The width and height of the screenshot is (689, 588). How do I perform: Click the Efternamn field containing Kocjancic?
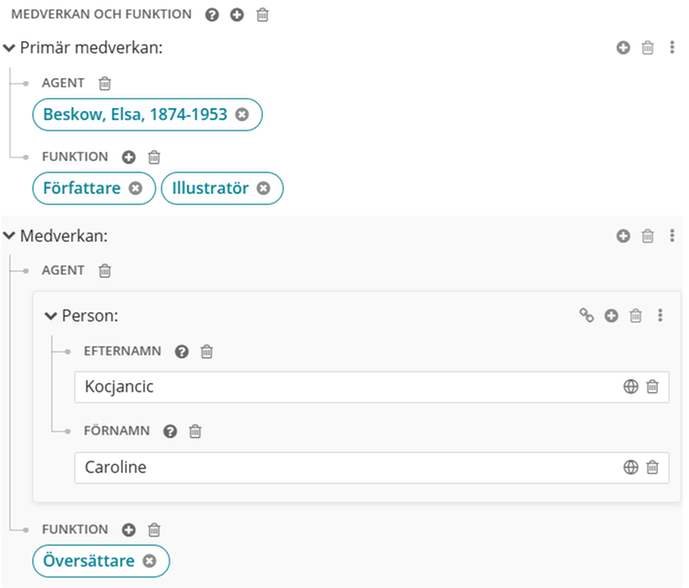340,387
